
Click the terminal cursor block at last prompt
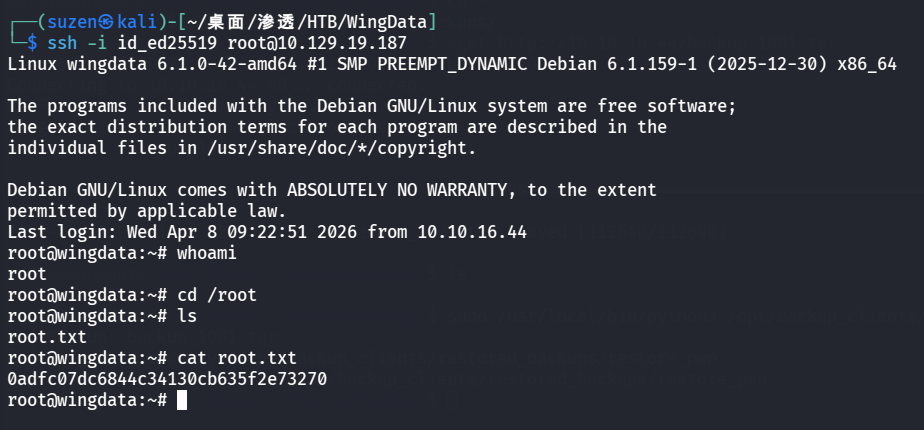(x=181, y=400)
